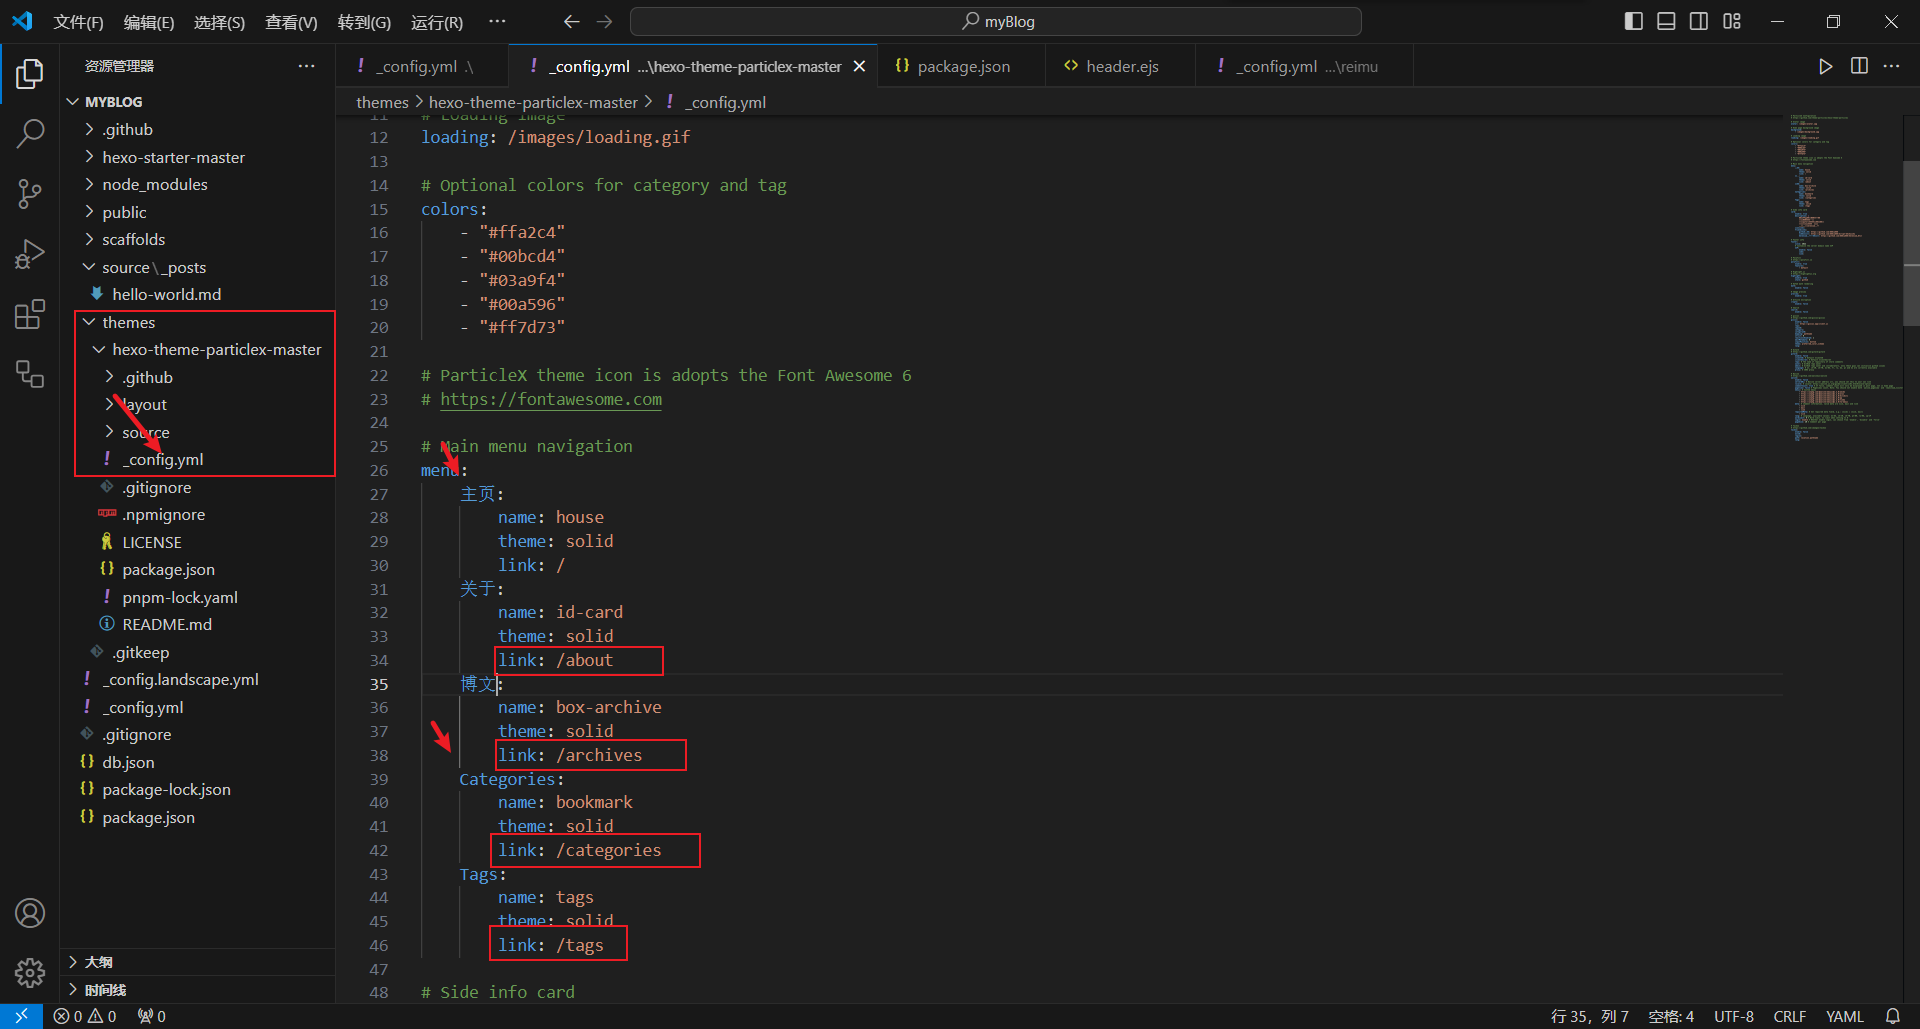This screenshot has width=1920, height=1029.
Task: Open the Extensions view
Action: click(x=30, y=314)
